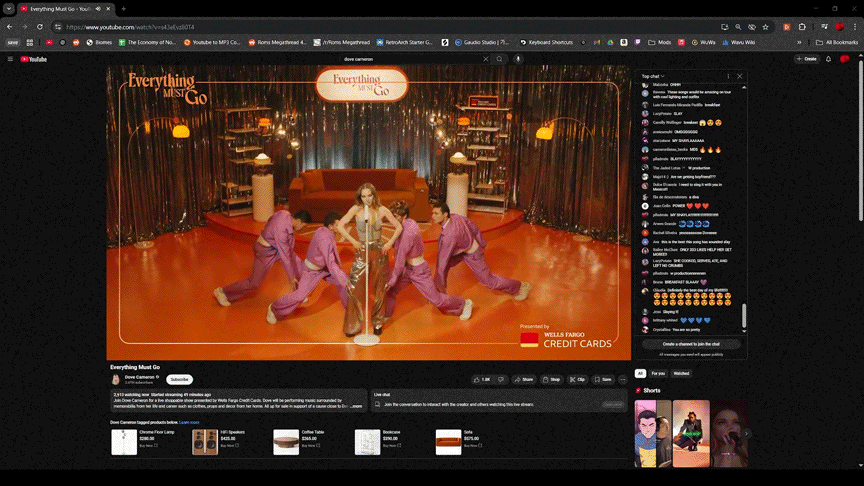The width and height of the screenshot is (864, 486).
Task: Open the Clip scissors tool
Action: (x=577, y=380)
